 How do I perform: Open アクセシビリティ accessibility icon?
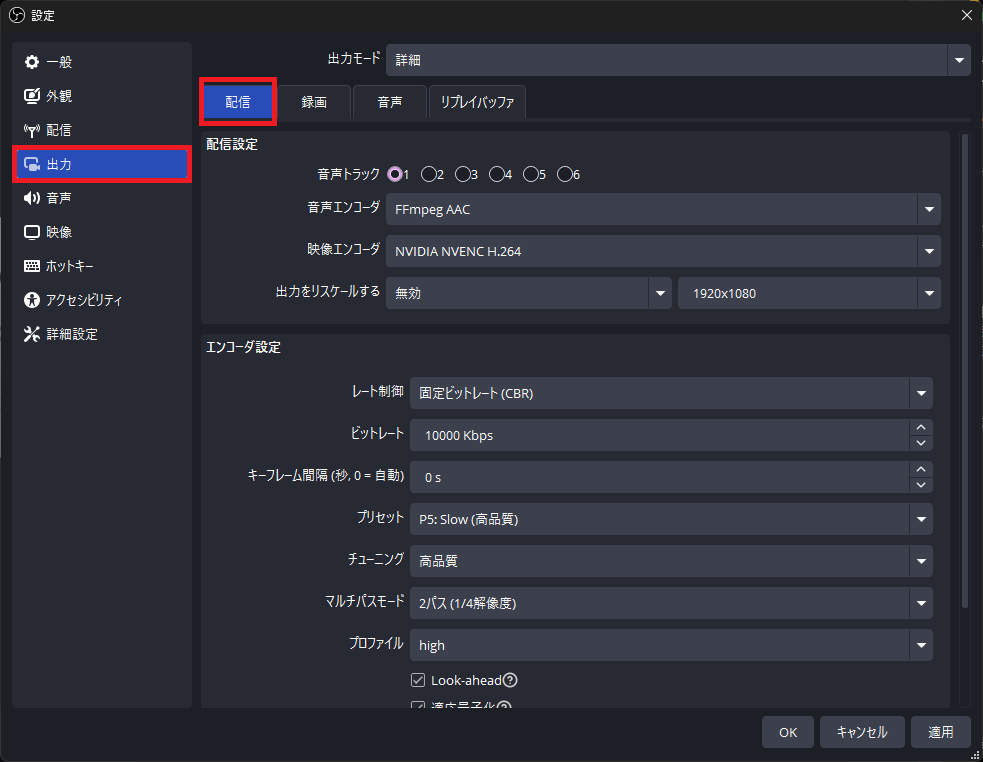[x=32, y=300]
